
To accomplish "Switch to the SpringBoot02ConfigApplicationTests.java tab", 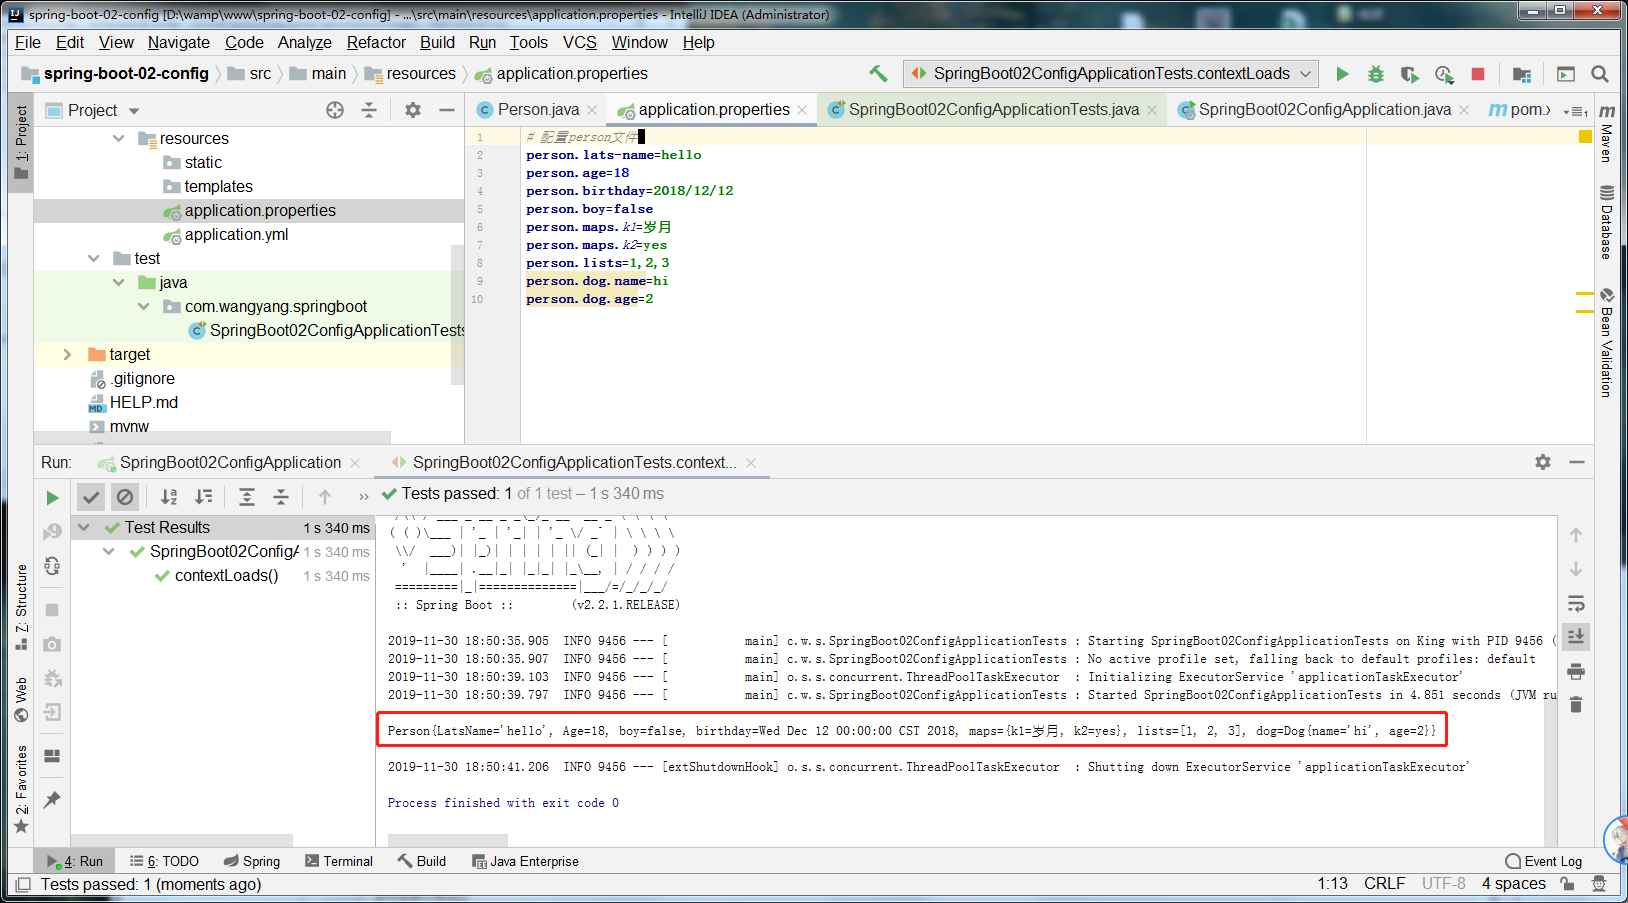I will pyautogui.click(x=994, y=110).
